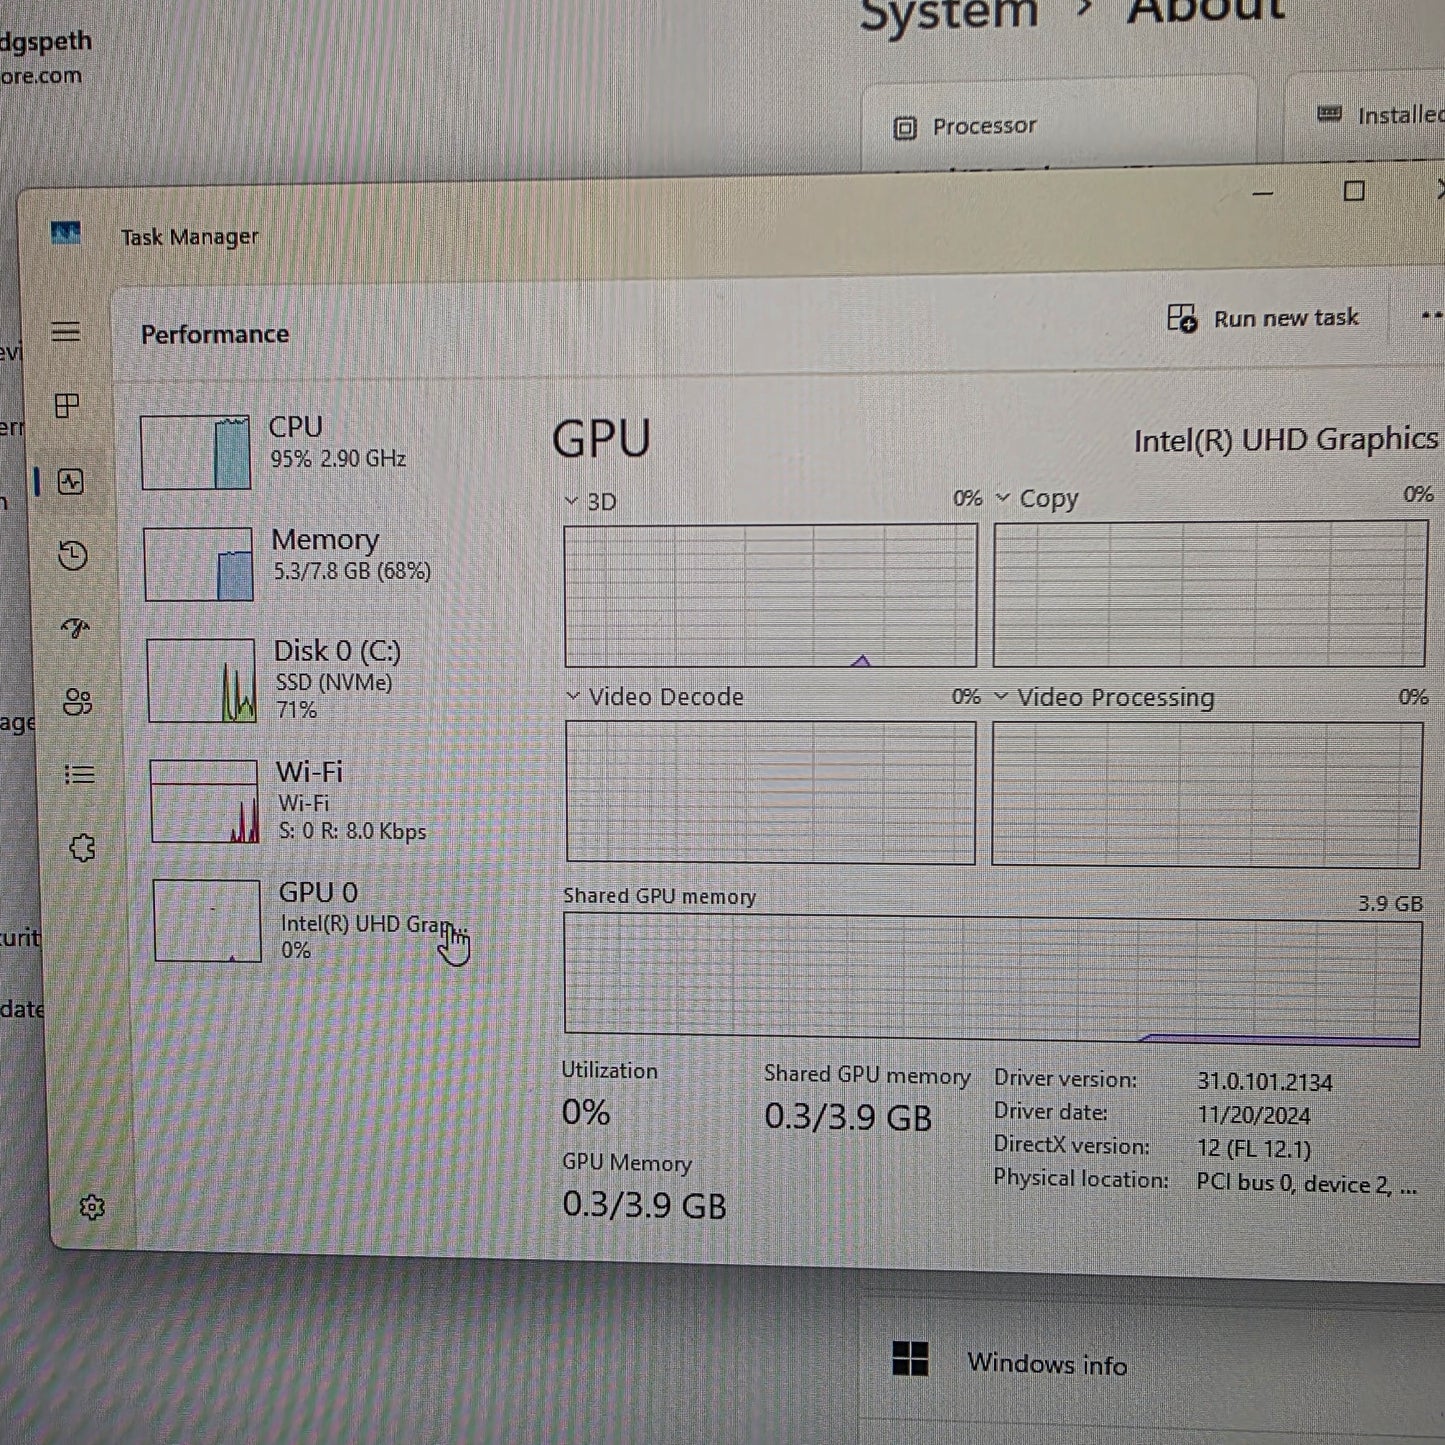Screen dimensions: 1445x1445
Task: Click the 3D utilization graph
Action: coord(770,595)
